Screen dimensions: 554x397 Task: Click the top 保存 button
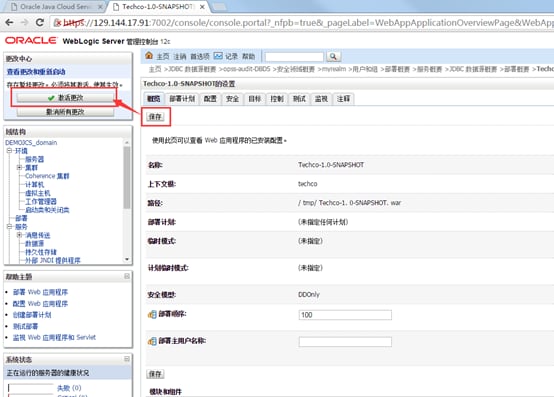tap(155, 117)
